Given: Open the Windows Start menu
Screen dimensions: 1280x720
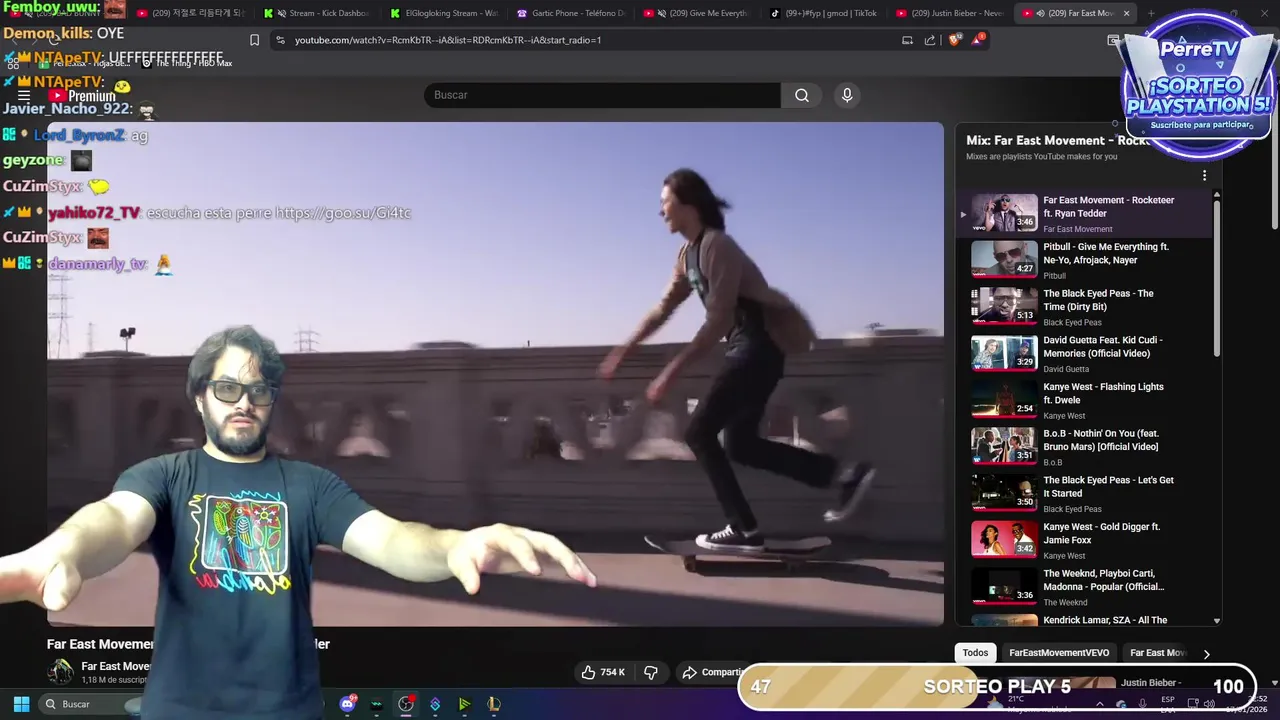Looking at the screenshot, I should click(x=21, y=704).
